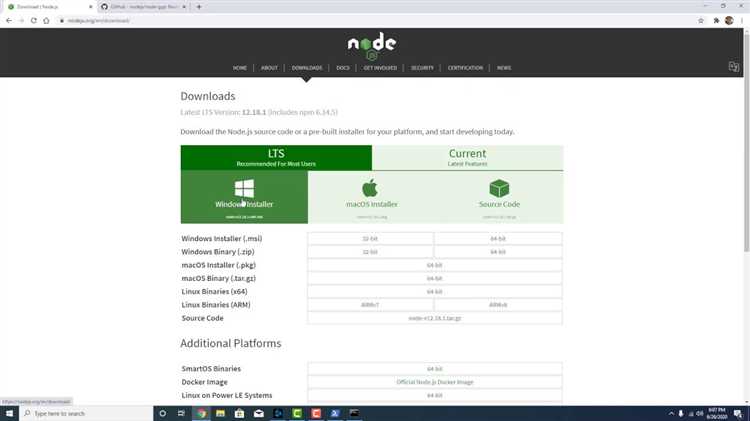Bookmark this page with the star icon
The height and width of the screenshot is (421, 750).
[x=700, y=20]
